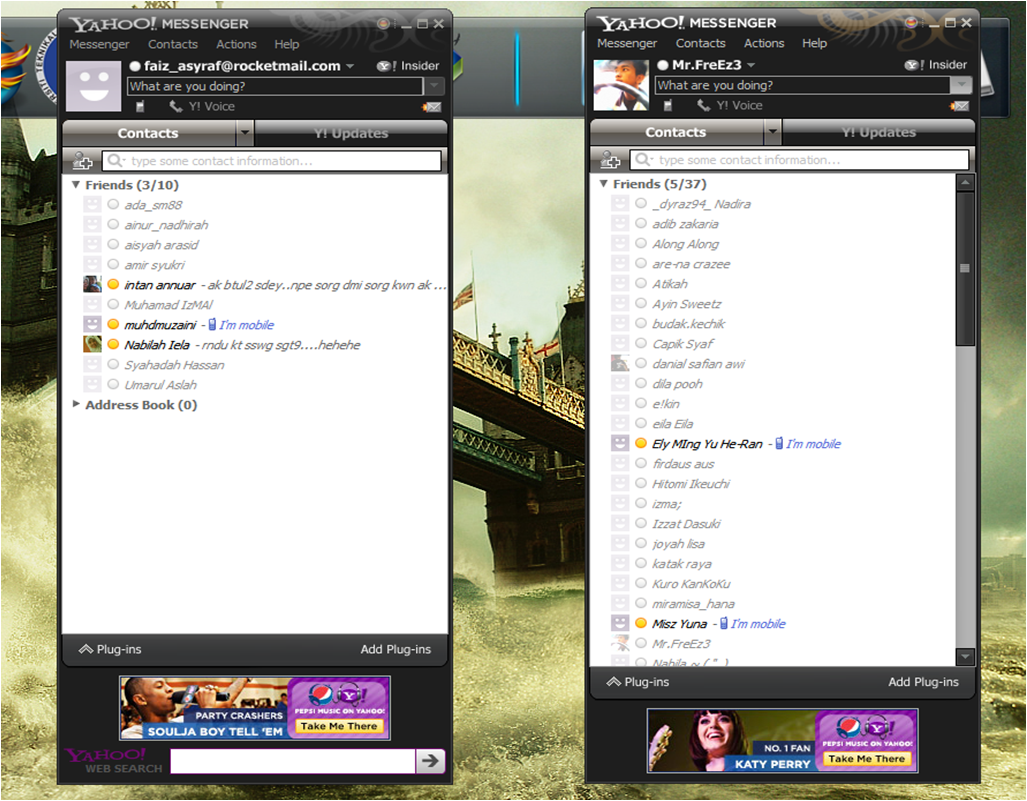Click faiz_asyraf default smiley avatar
This screenshot has height=801, width=1027.
pyautogui.click(x=94, y=86)
